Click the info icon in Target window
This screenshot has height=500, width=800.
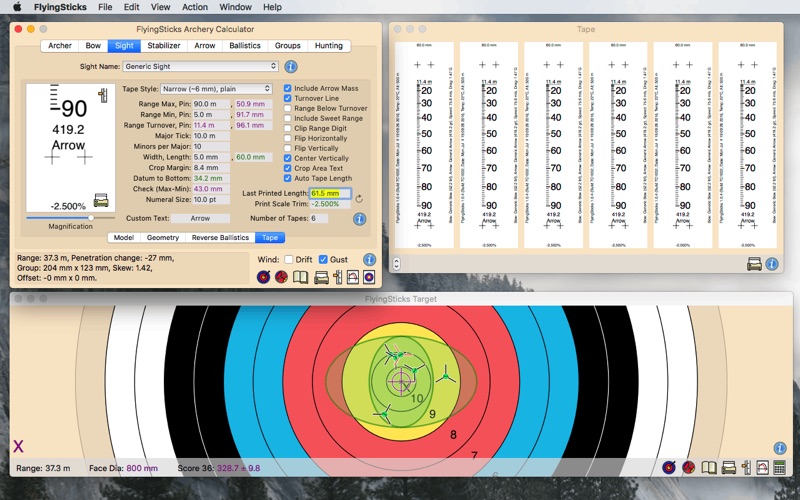click(x=780, y=448)
